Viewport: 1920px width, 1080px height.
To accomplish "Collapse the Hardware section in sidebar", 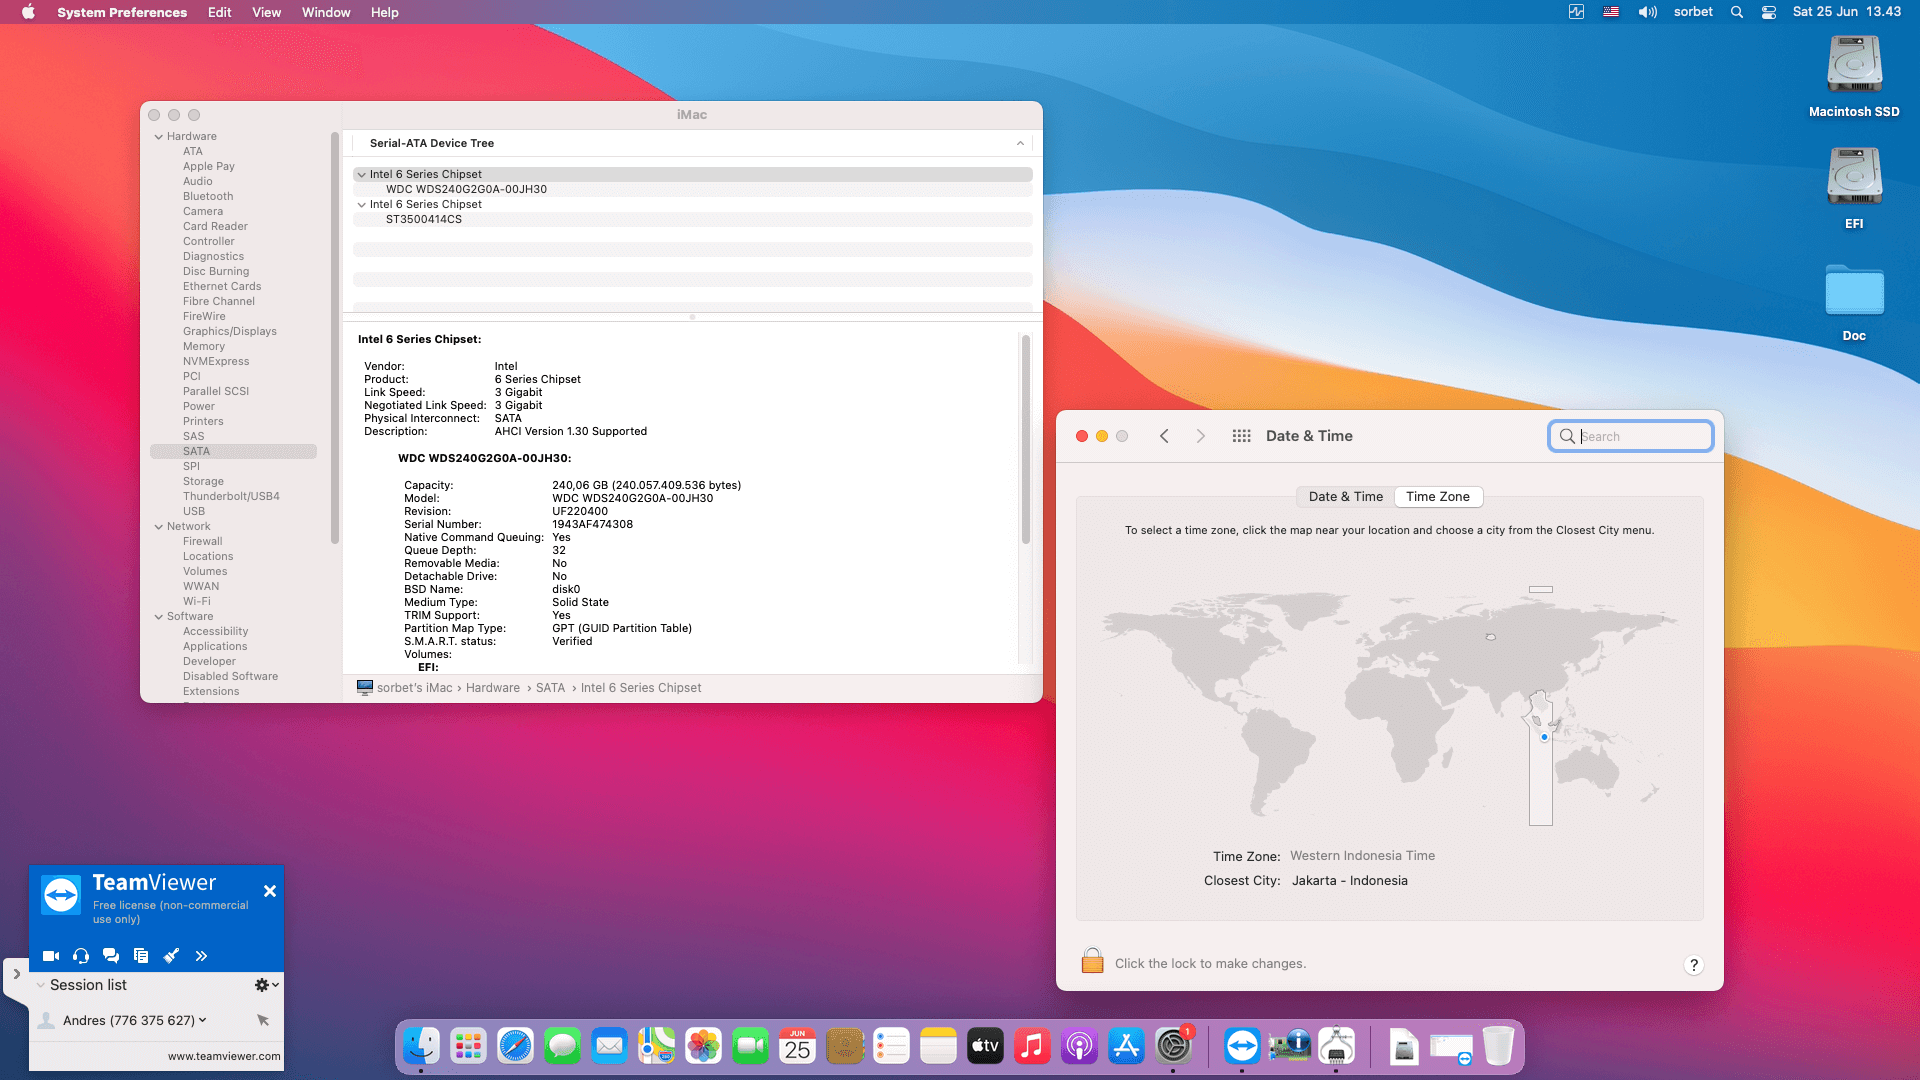I will [x=159, y=137].
